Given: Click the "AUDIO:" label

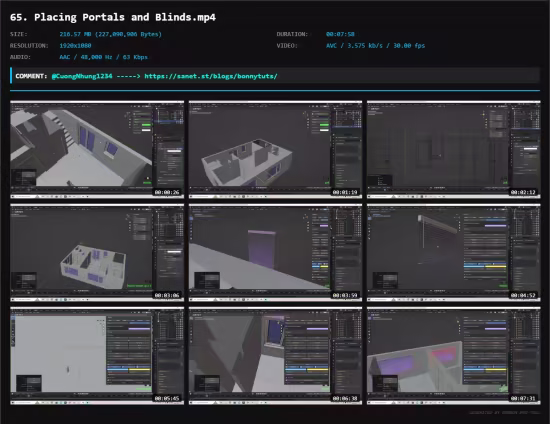Looking at the screenshot, I should tap(20, 57).
